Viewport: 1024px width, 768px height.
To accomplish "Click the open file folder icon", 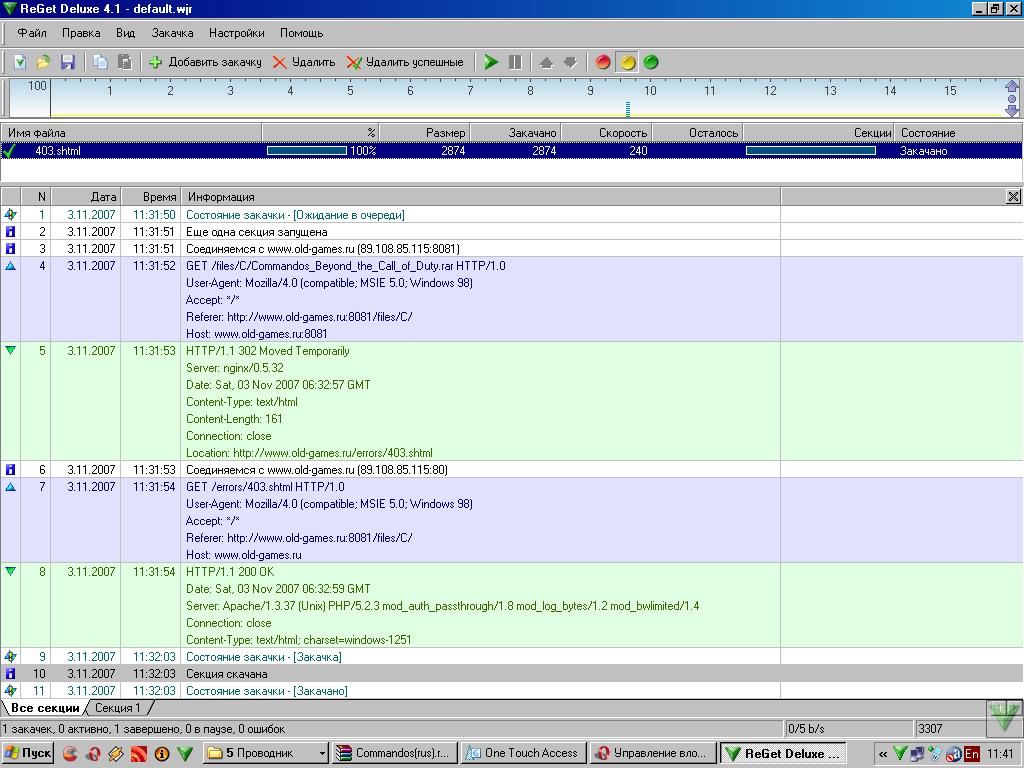I will point(43,62).
